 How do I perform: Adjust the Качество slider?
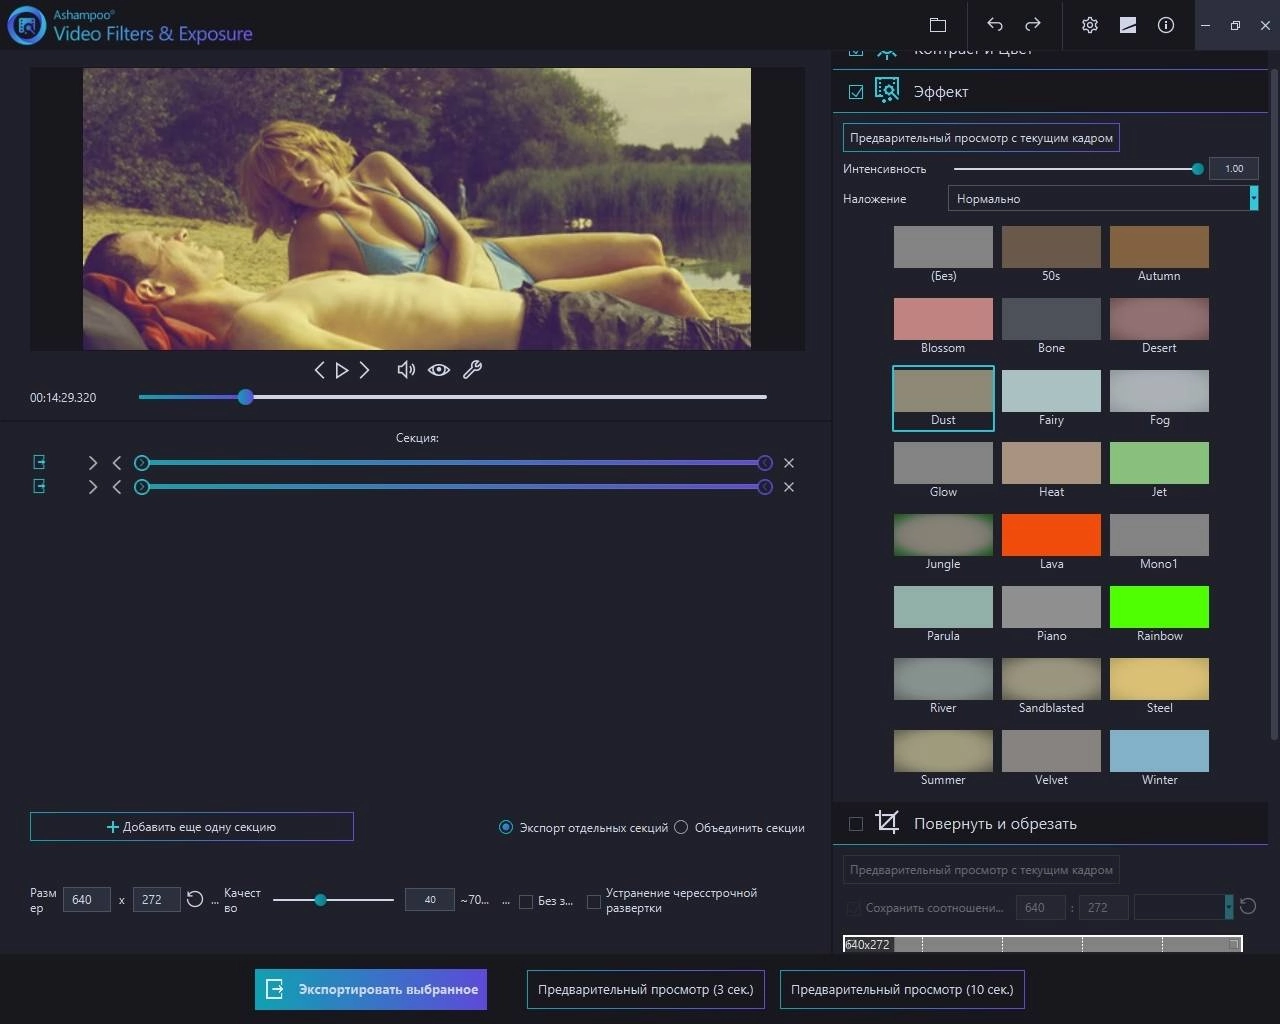333,900
